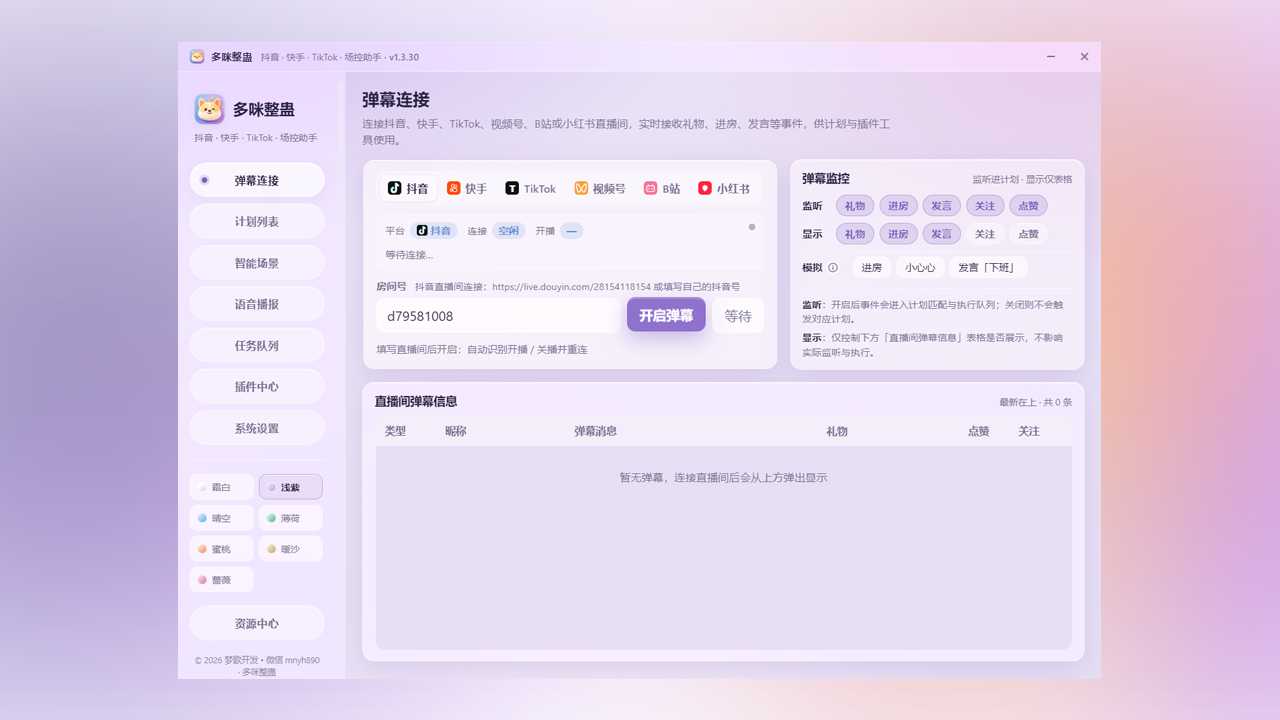This screenshot has width=1280, height=720.
Task: Simulate 进房 event
Action: click(x=872, y=267)
